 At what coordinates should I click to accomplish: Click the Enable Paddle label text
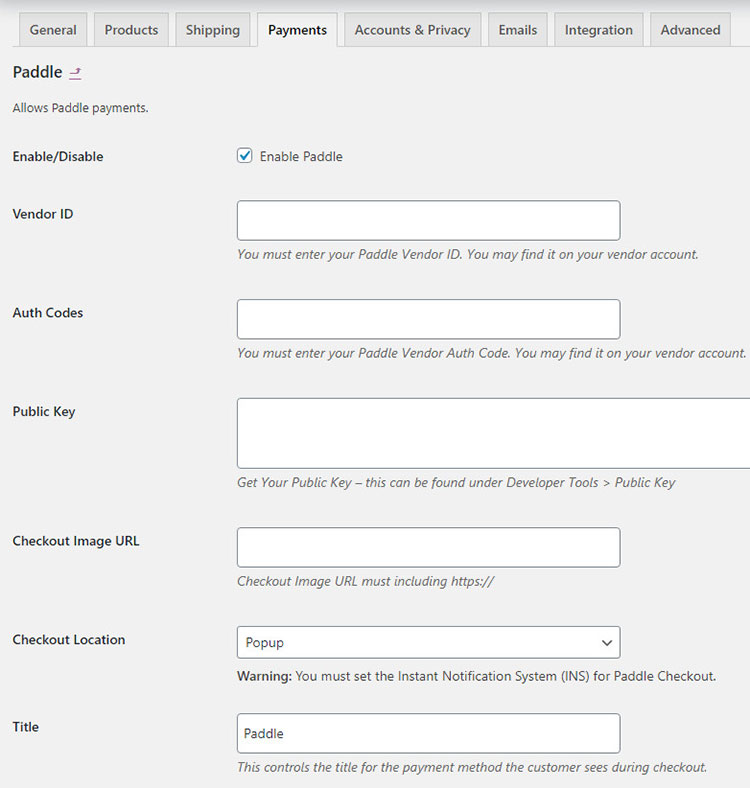(x=301, y=156)
